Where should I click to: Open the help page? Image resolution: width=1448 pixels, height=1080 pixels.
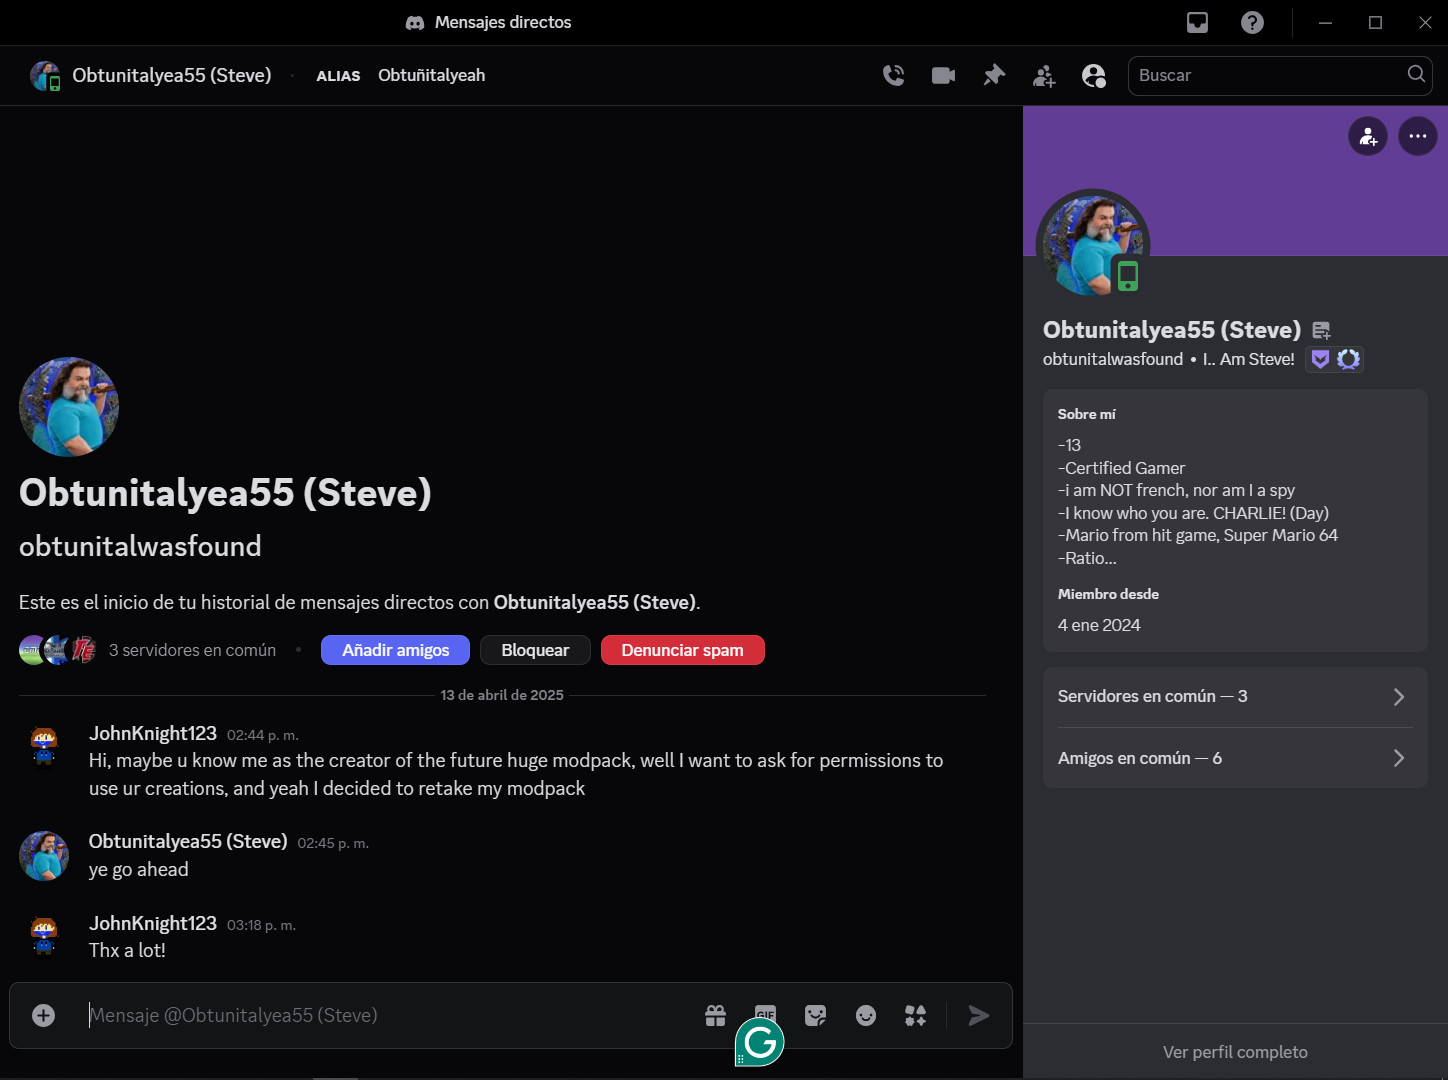[1252, 22]
